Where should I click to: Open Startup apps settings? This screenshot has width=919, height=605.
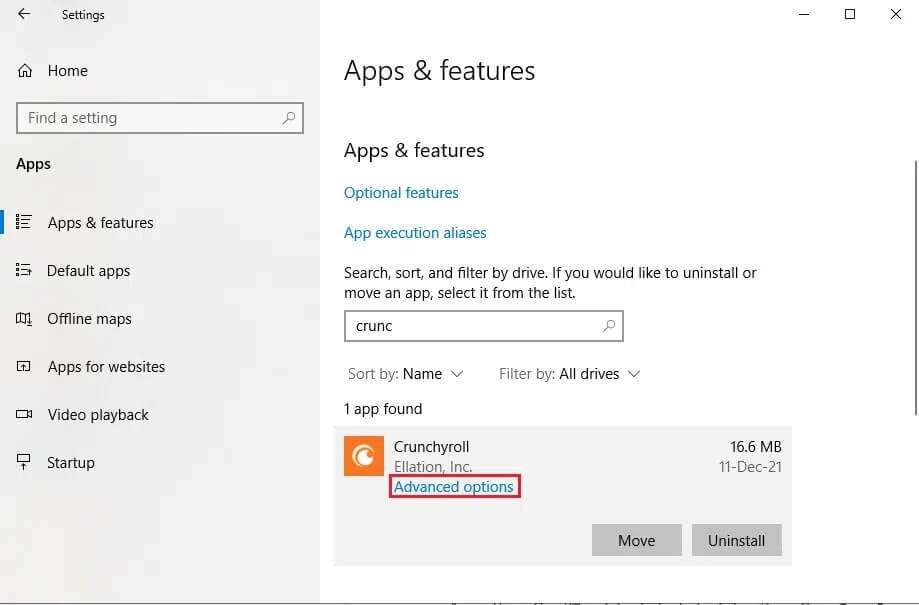(x=70, y=463)
